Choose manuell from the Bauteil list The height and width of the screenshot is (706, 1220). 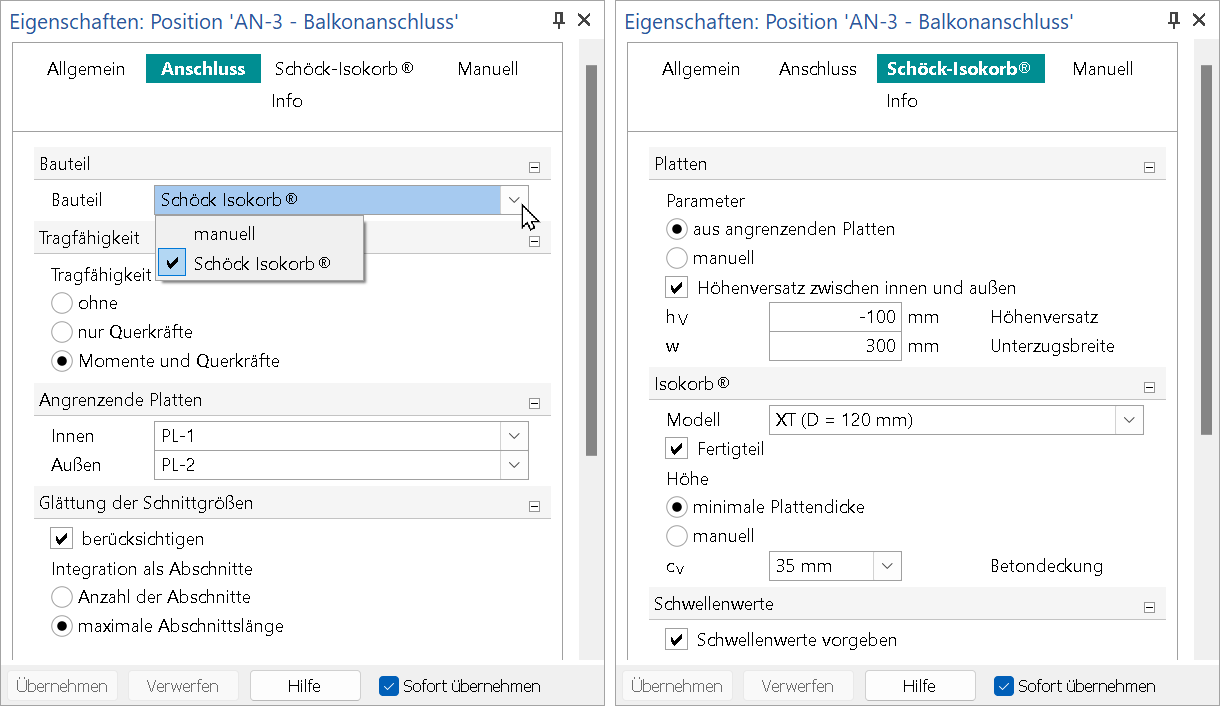click(x=225, y=234)
